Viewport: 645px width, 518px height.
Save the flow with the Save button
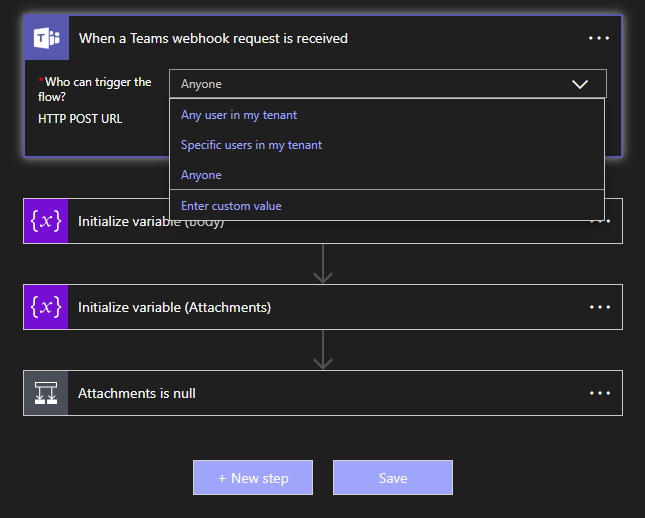point(393,478)
